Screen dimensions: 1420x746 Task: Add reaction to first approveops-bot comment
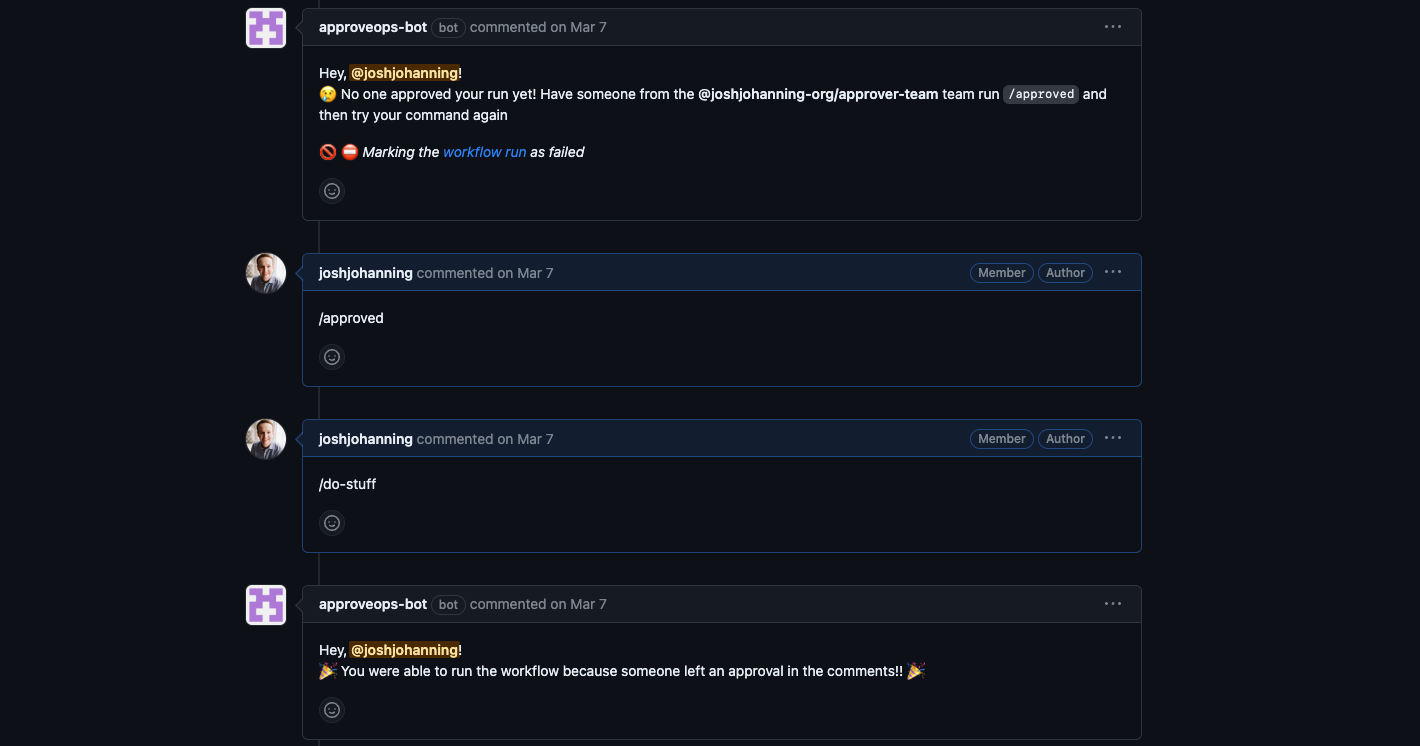click(332, 191)
